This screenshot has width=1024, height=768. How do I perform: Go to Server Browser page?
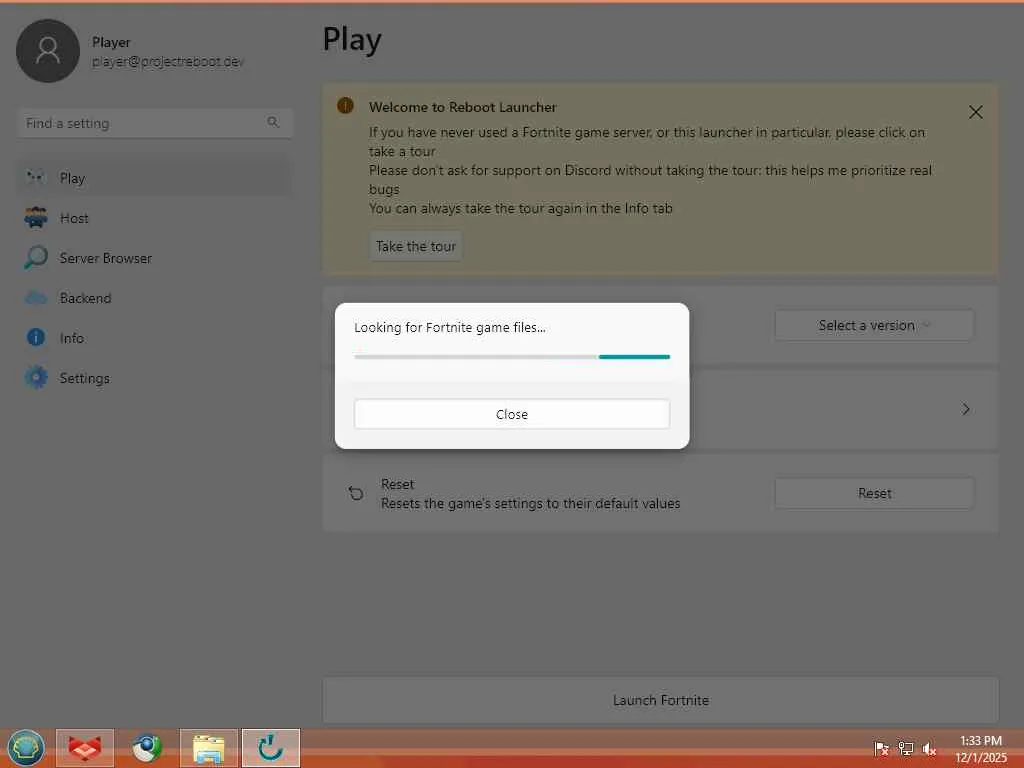click(105, 258)
